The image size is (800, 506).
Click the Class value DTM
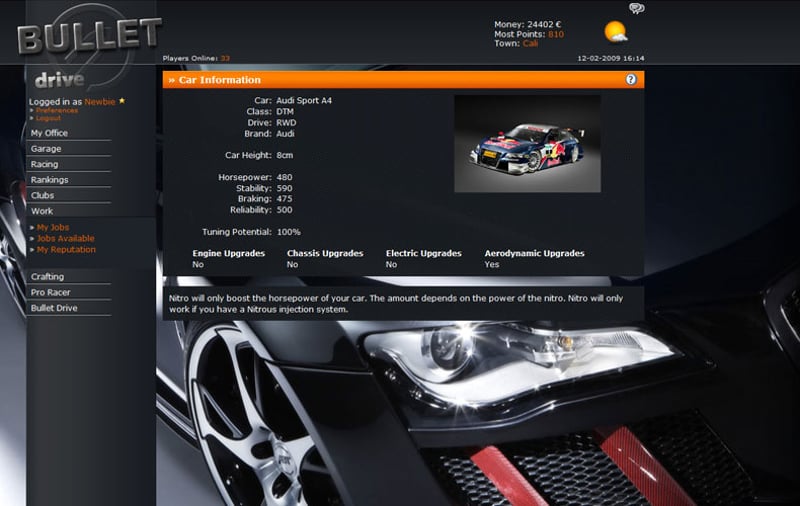coord(285,112)
